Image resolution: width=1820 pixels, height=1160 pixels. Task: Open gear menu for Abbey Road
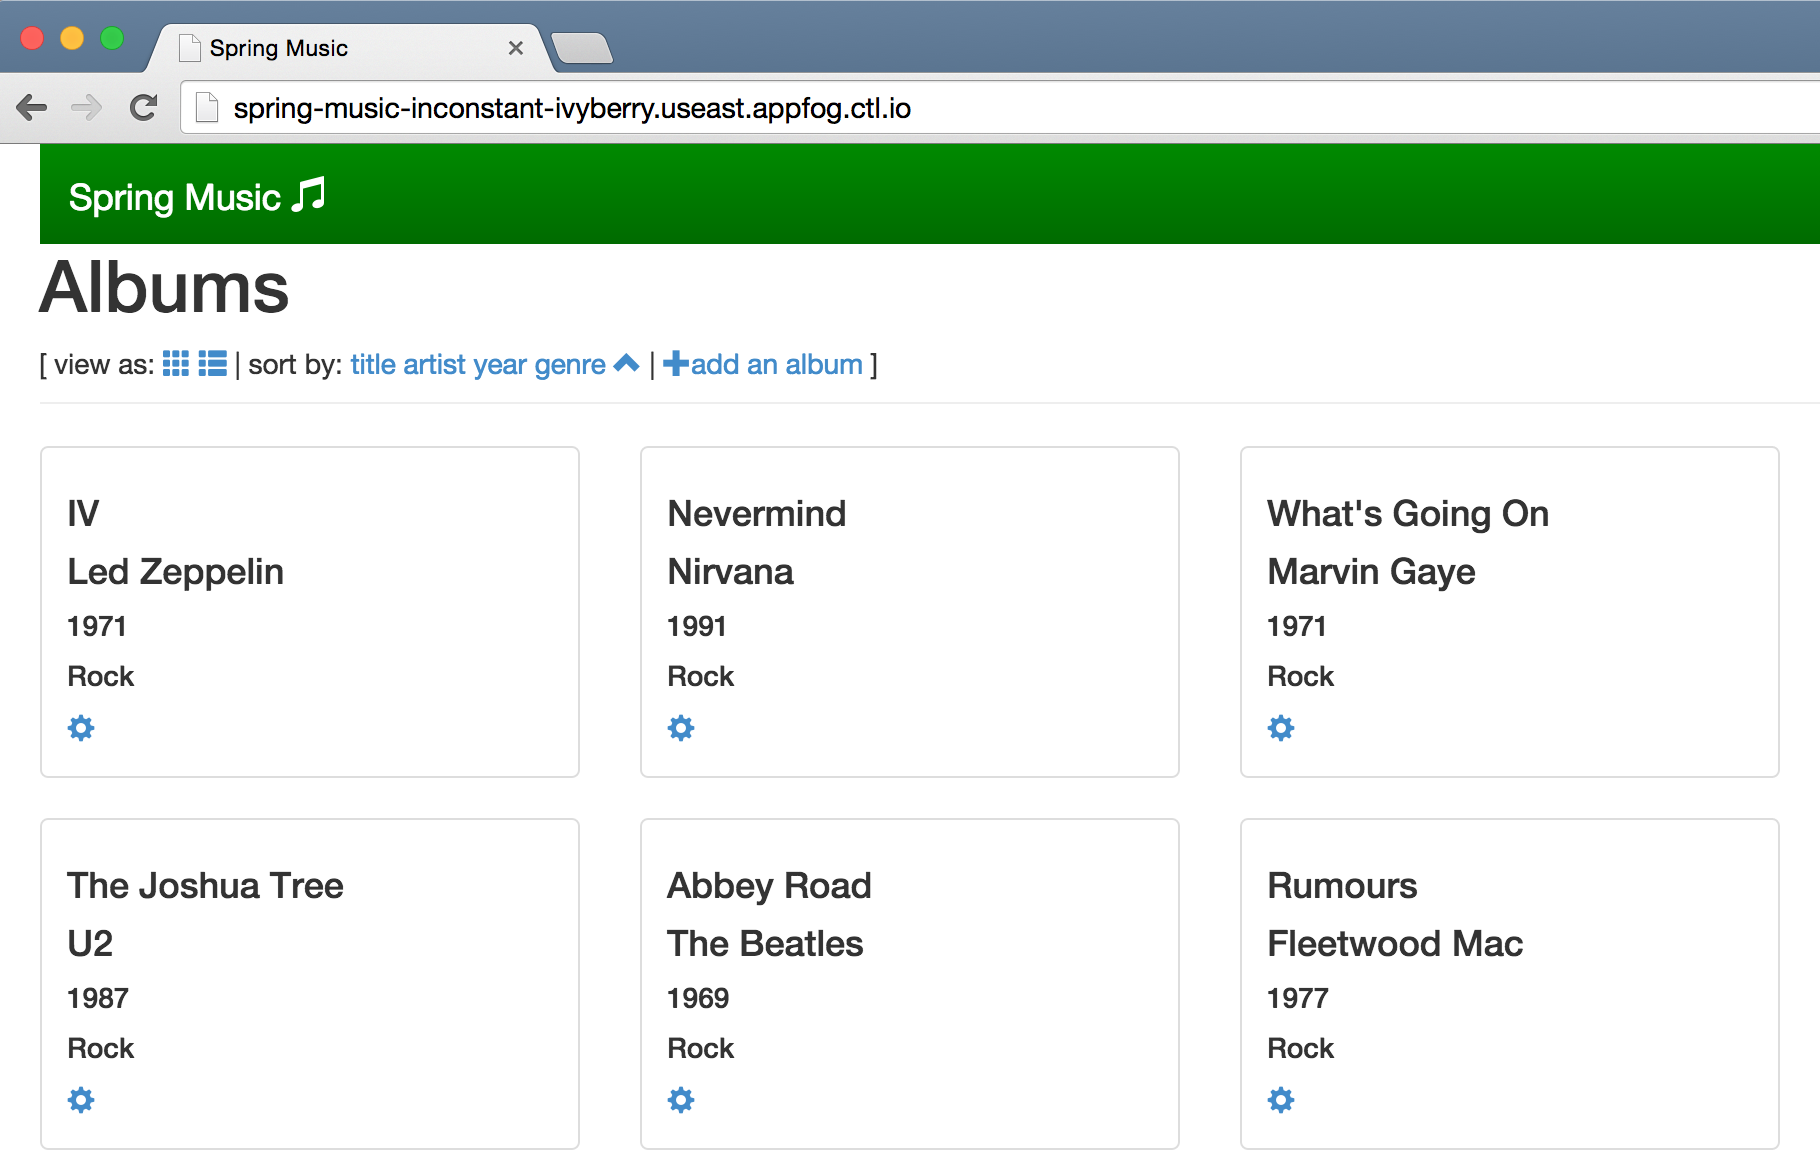pyautogui.click(x=681, y=1100)
